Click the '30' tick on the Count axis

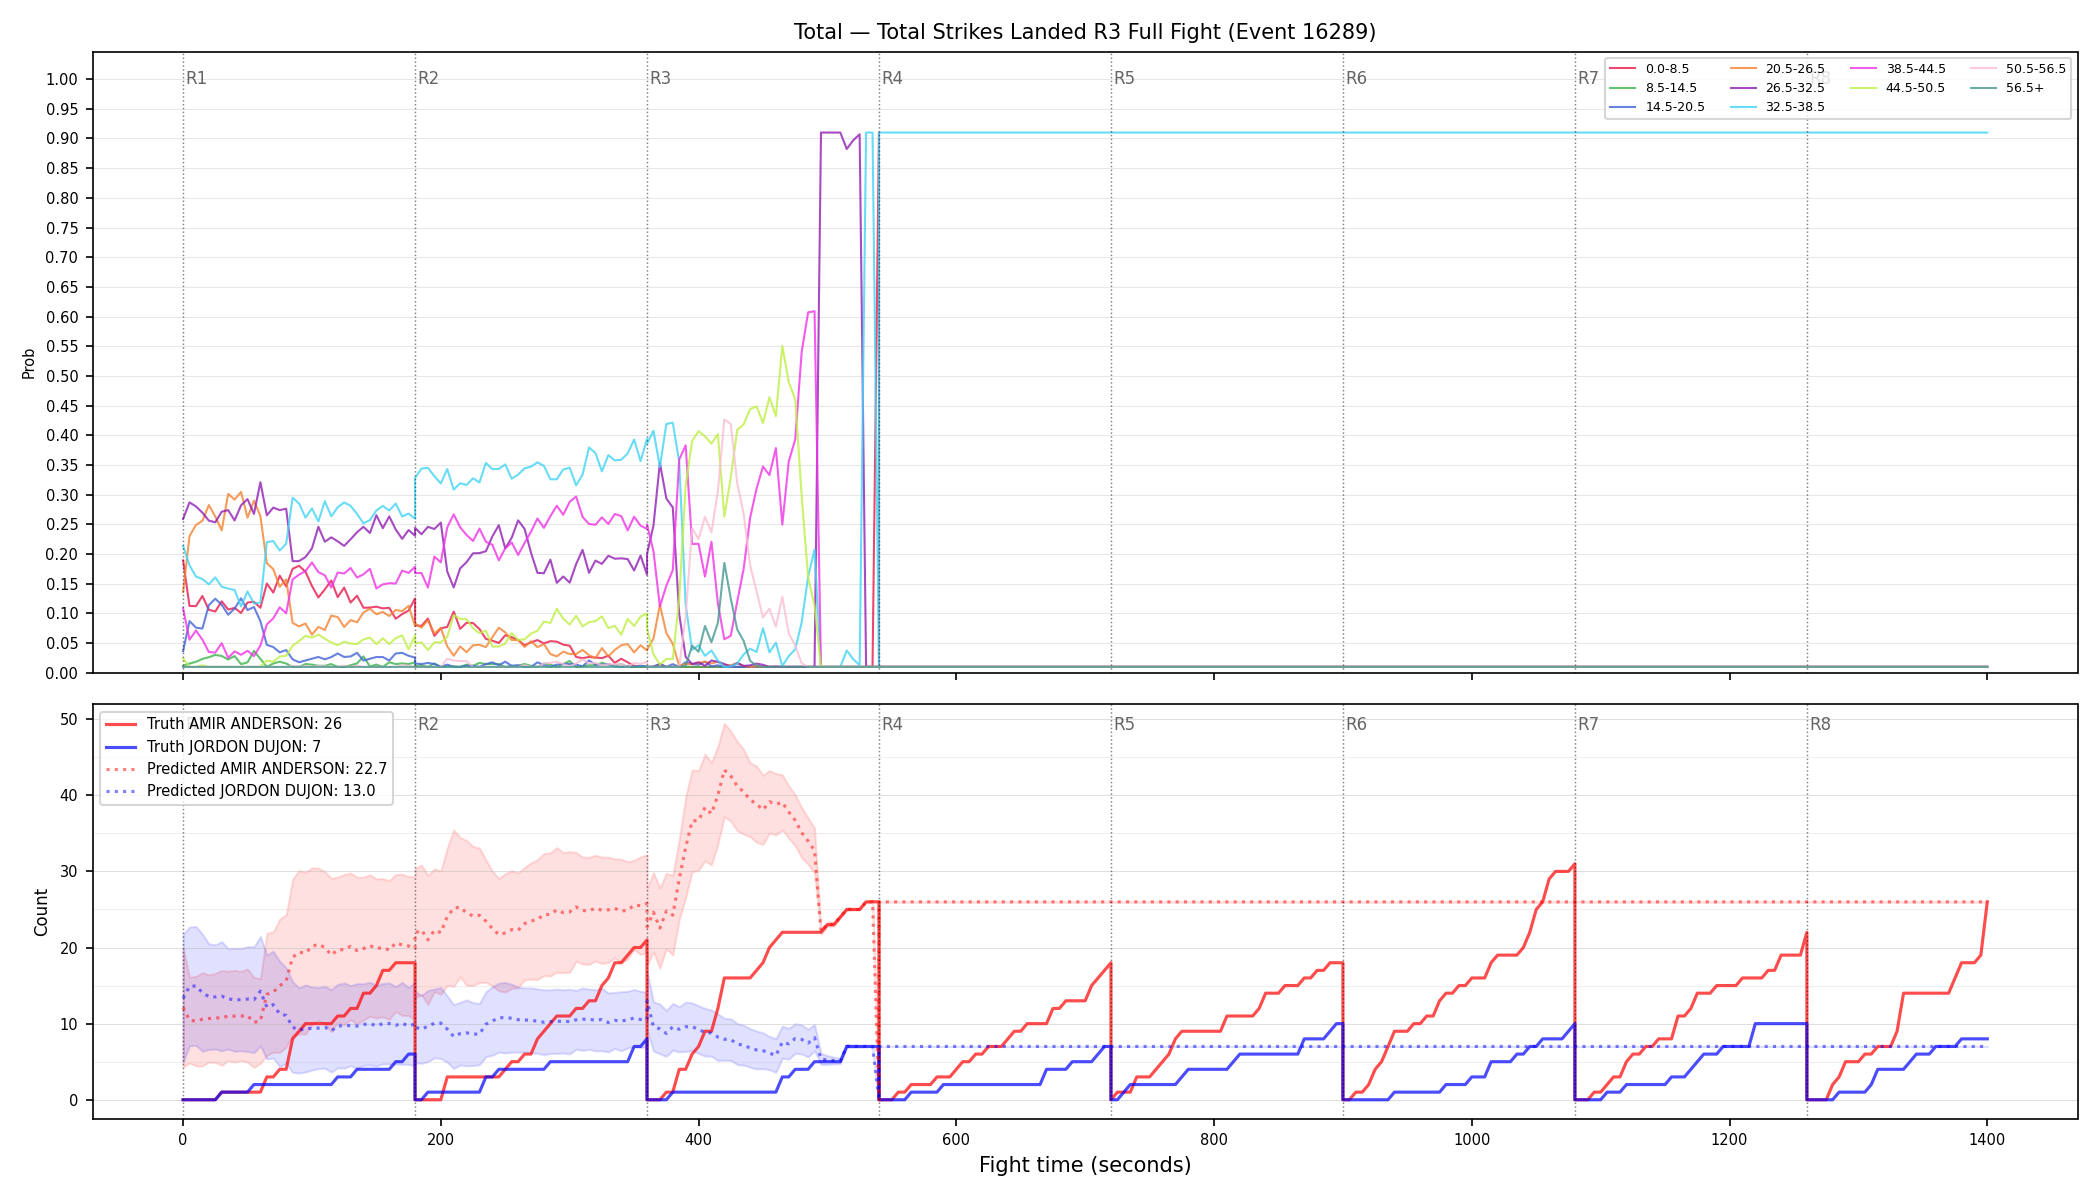point(69,872)
